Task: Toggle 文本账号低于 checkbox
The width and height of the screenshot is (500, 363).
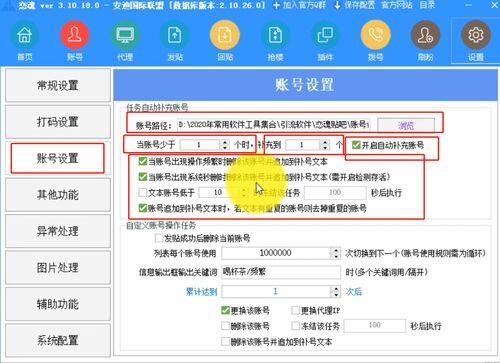Action: 143,192
